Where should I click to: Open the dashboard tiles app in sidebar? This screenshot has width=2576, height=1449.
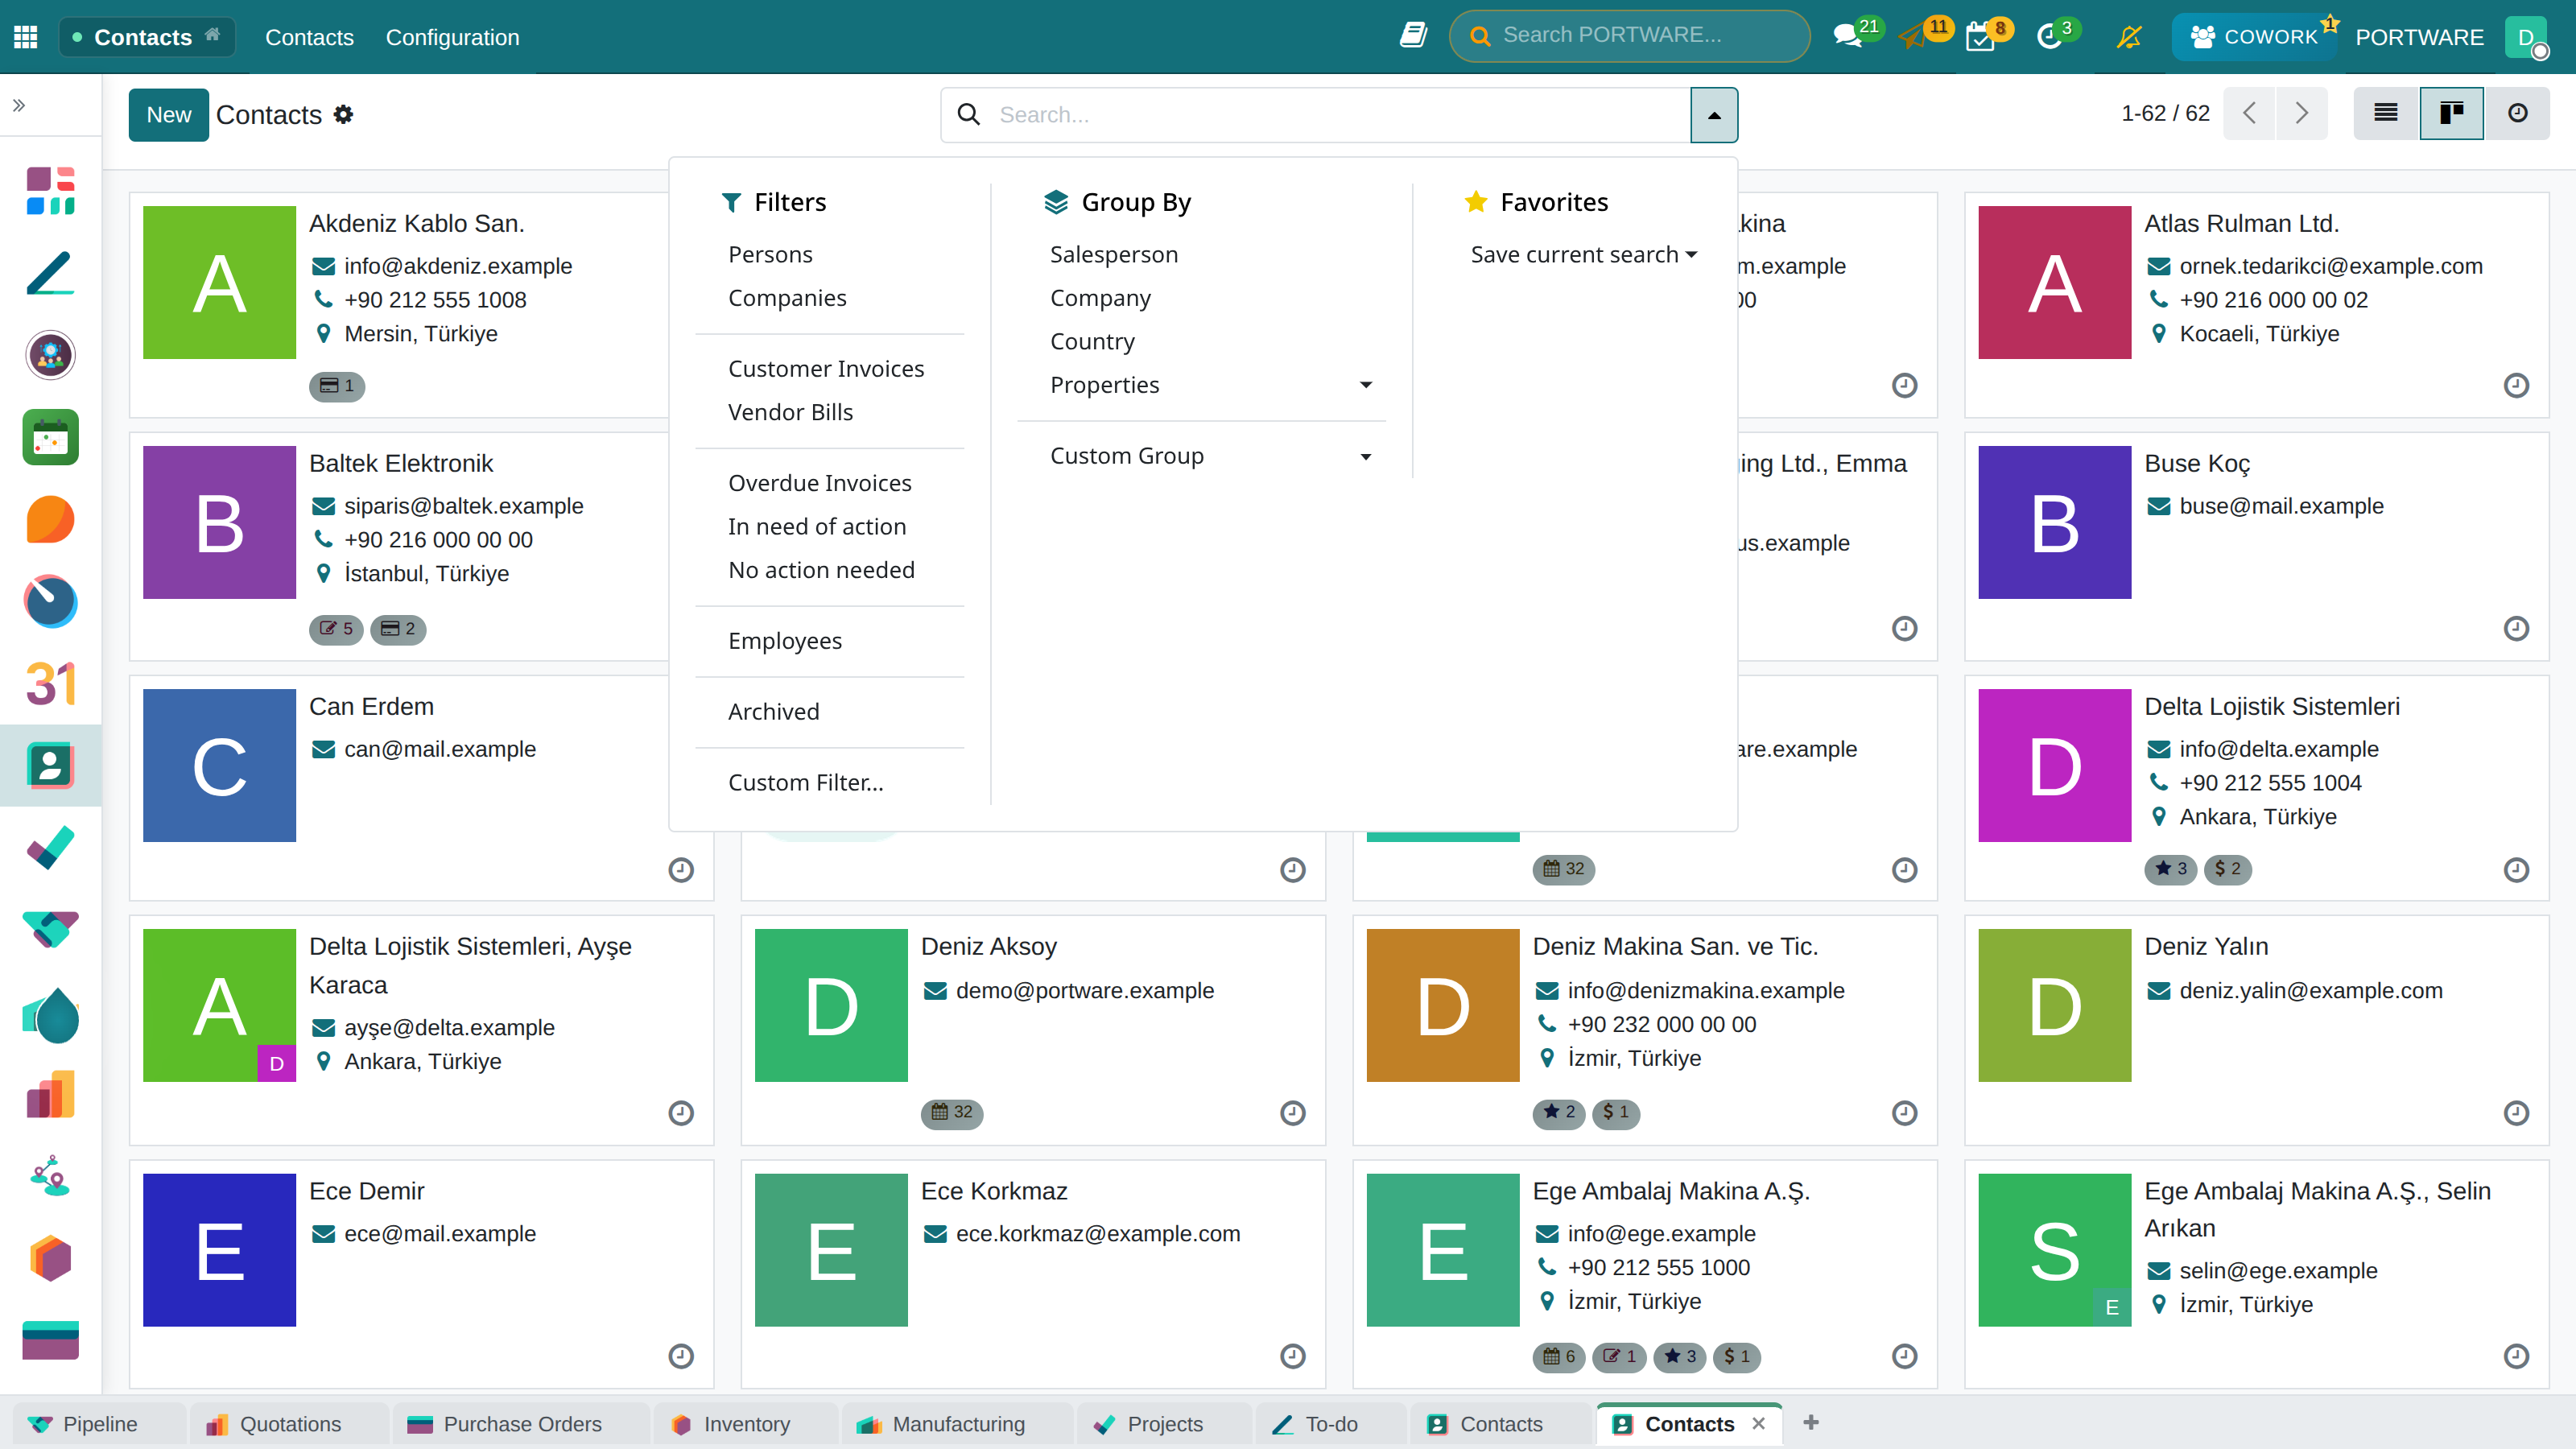pos(50,191)
